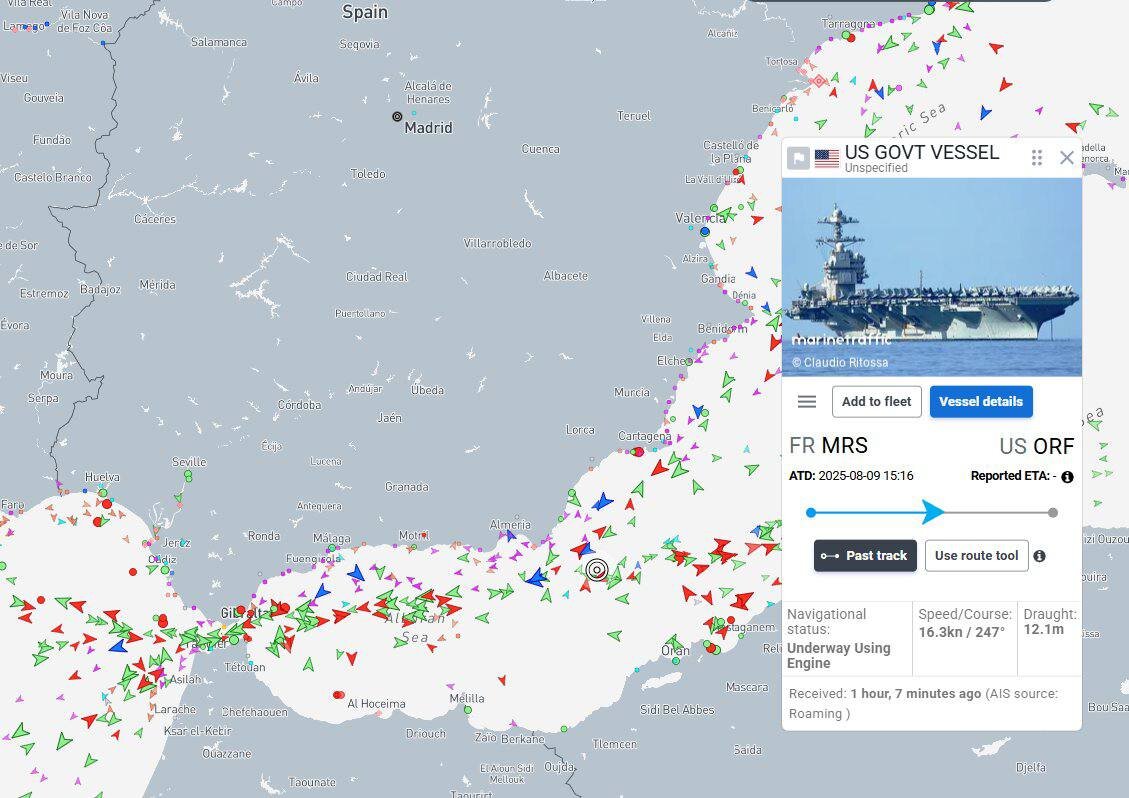Click the US flag icon in the panel header
1129x798 pixels.
coord(827,159)
